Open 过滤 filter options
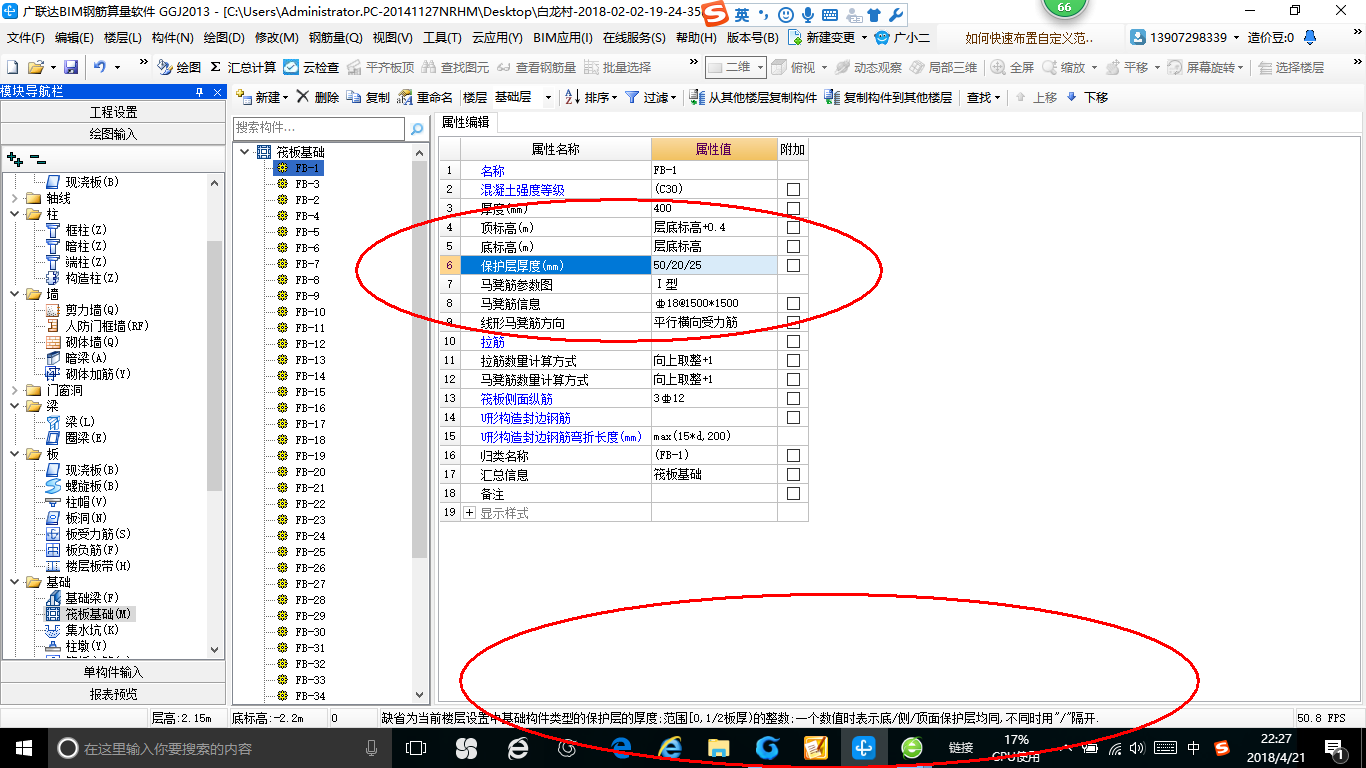 click(x=651, y=97)
